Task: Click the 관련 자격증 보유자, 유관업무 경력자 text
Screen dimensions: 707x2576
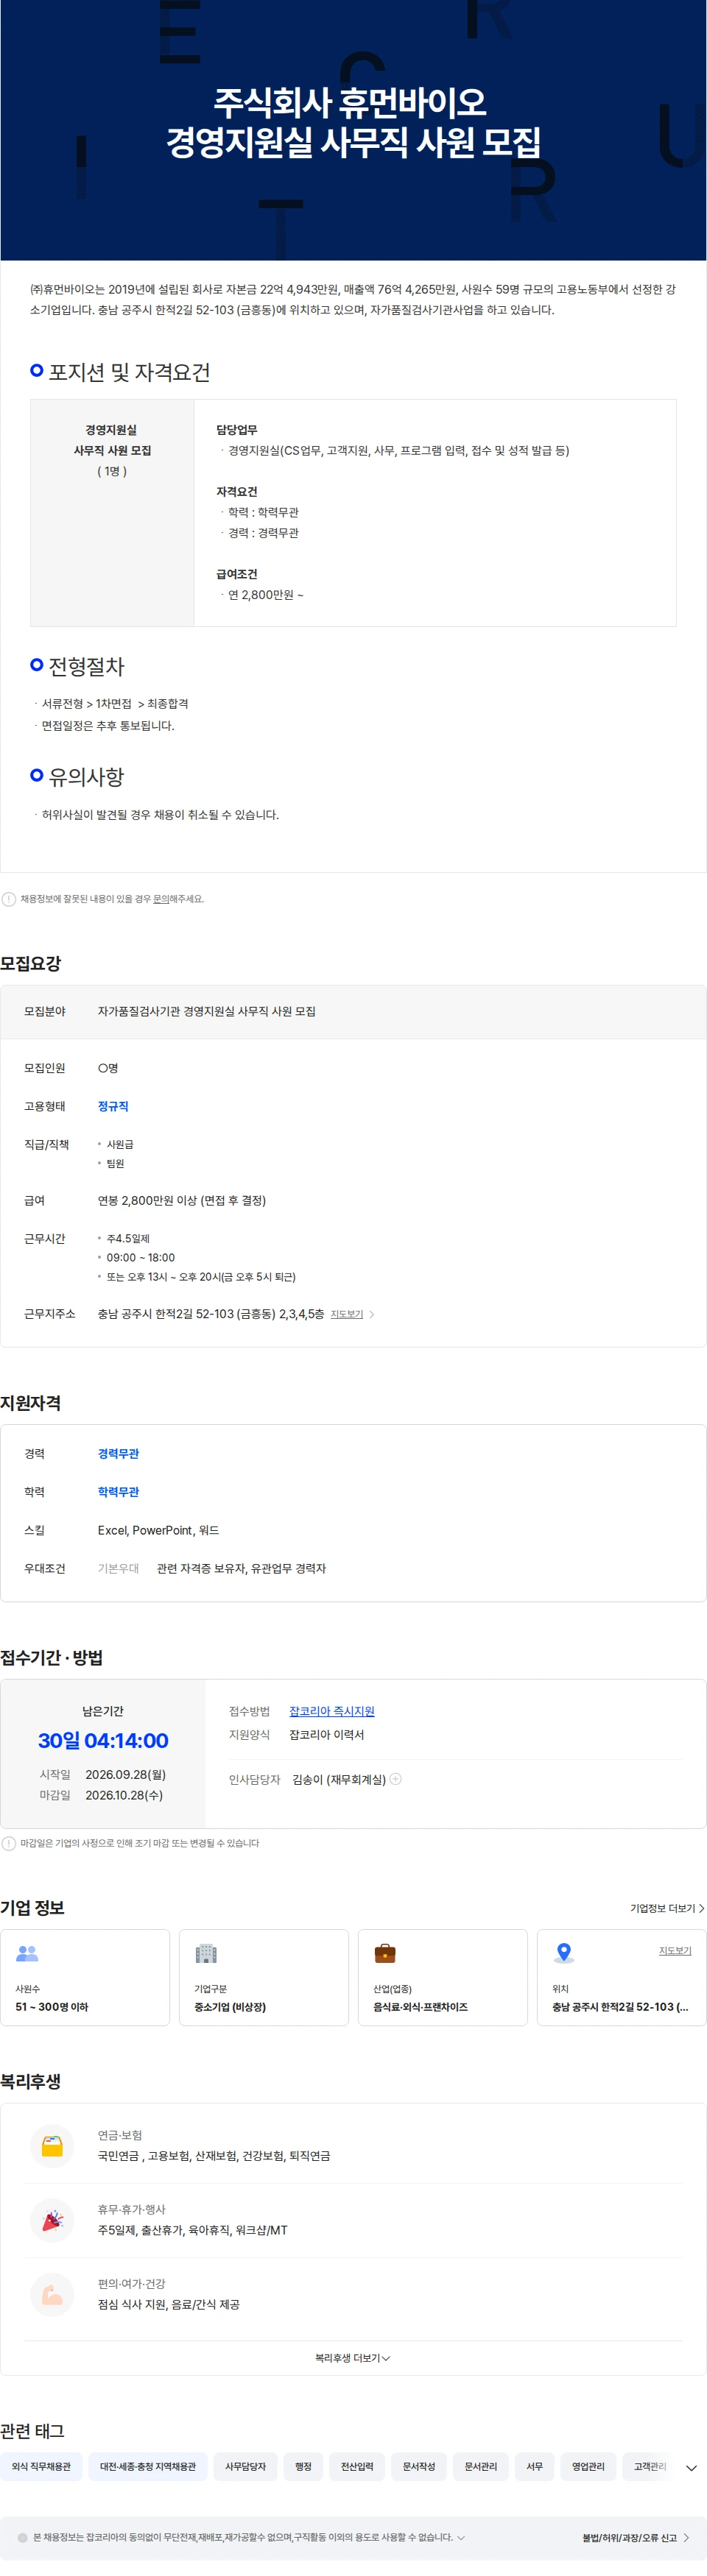Action: [241, 1568]
